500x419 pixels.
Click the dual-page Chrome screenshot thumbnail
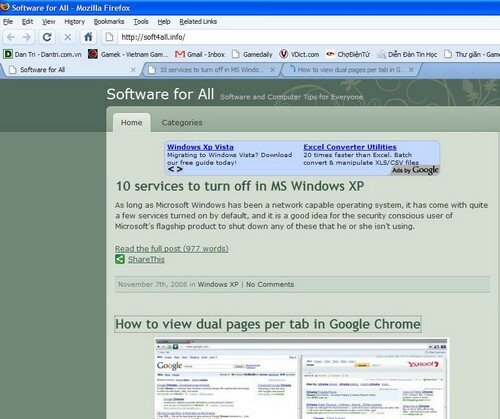302,378
